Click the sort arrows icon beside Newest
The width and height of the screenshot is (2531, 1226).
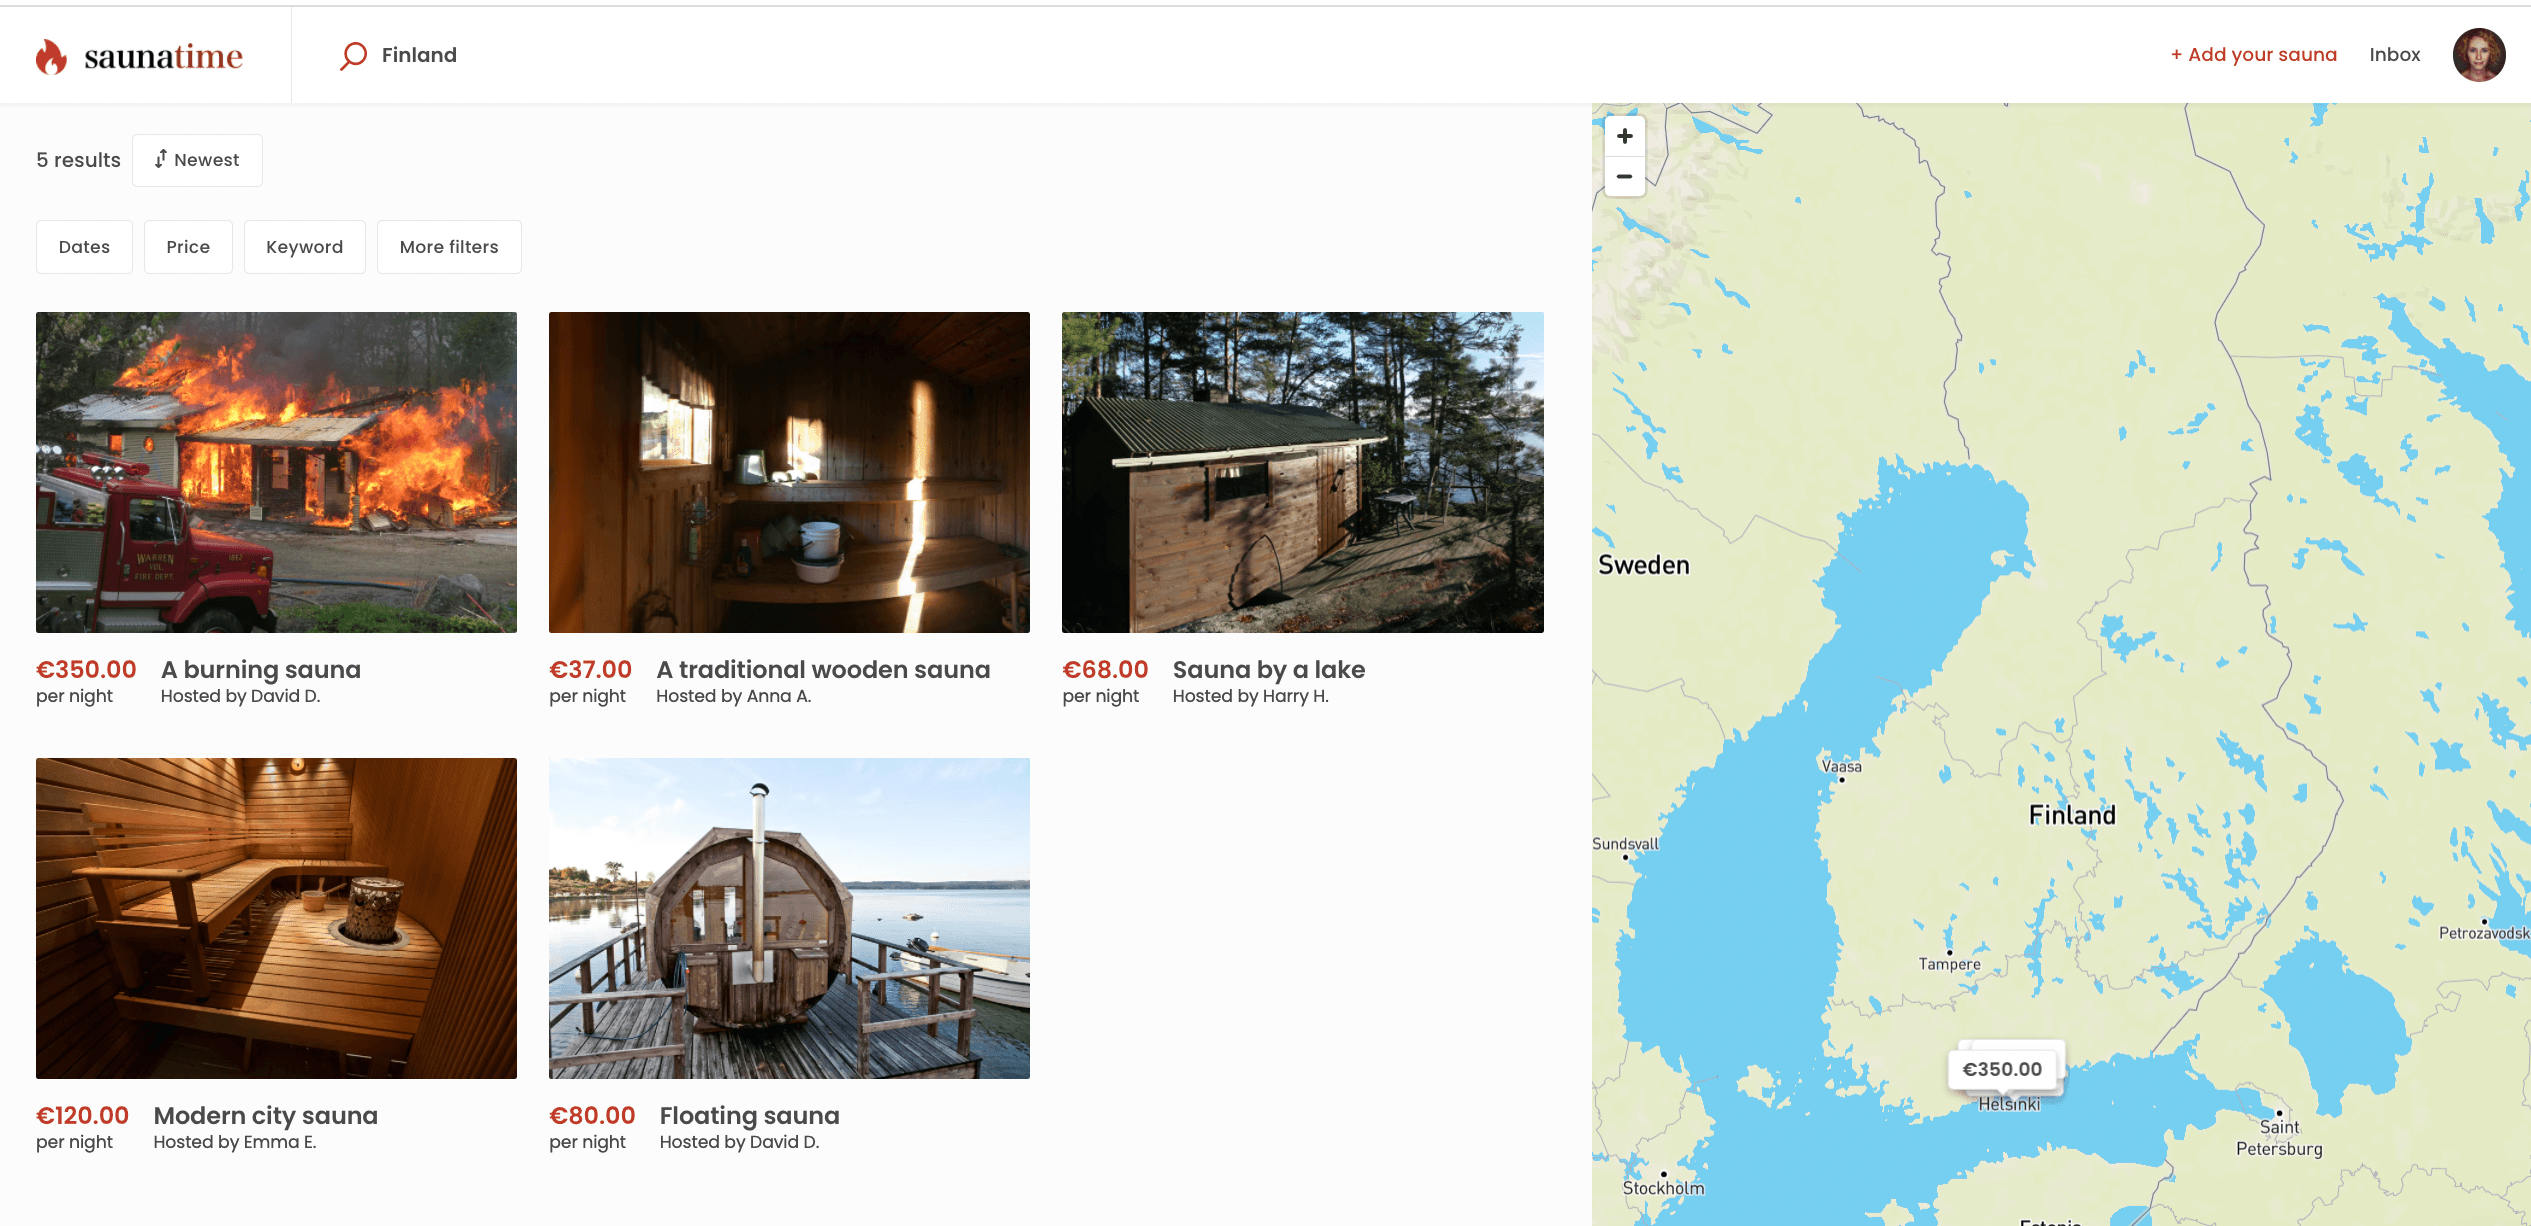[x=160, y=159]
